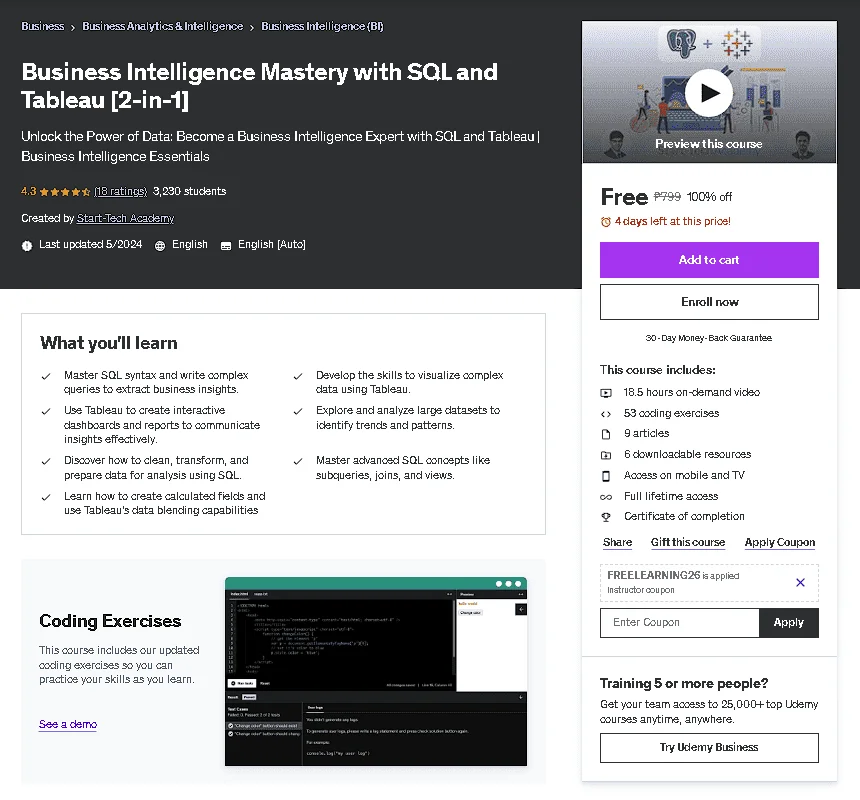
Task: Click the code brackets icon beside coding exercises
Action: (x=606, y=414)
